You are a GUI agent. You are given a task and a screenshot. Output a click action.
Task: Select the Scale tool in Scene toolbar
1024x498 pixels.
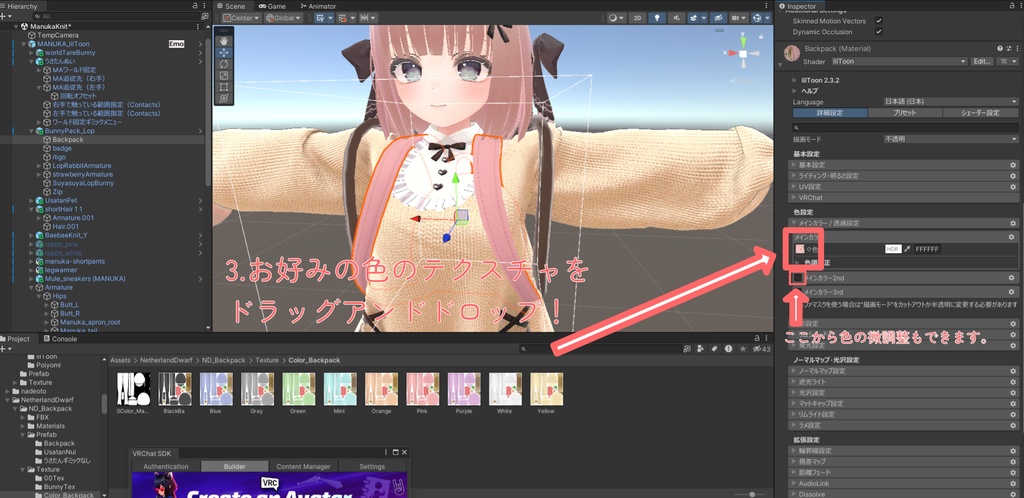pos(224,75)
